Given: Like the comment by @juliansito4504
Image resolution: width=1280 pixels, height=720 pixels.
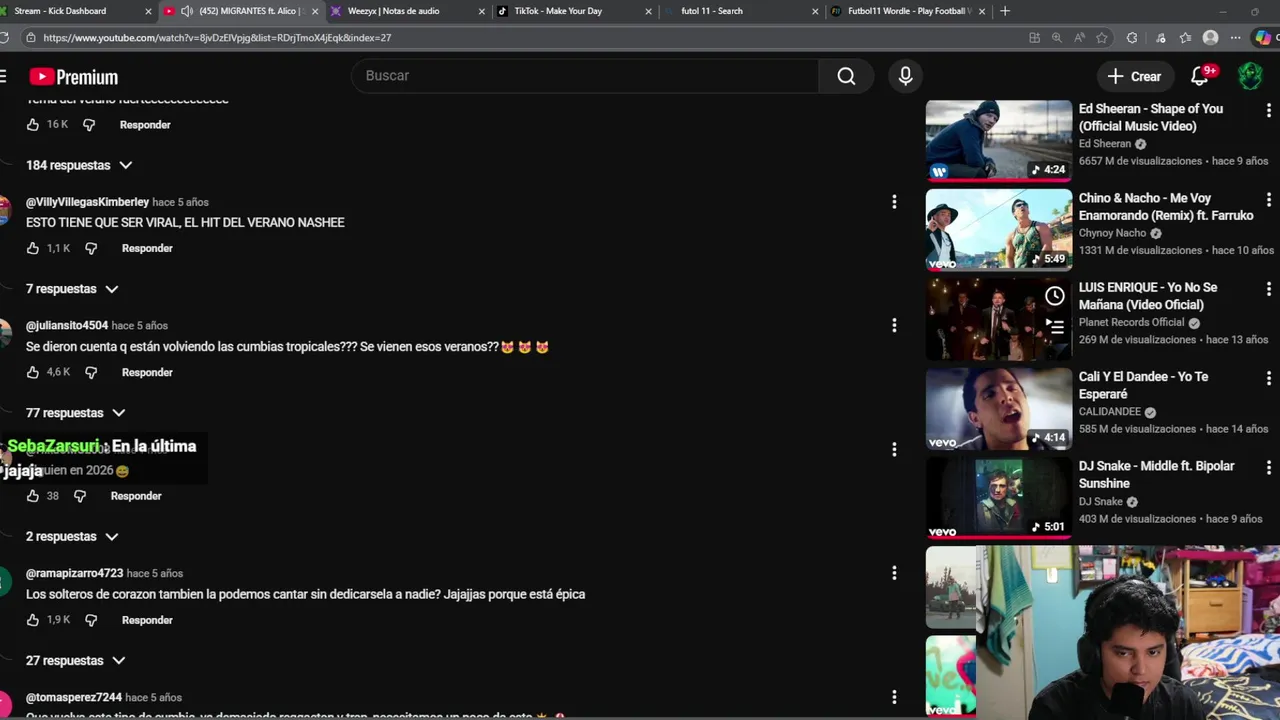Looking at the screenshot, I should point(33,372).
